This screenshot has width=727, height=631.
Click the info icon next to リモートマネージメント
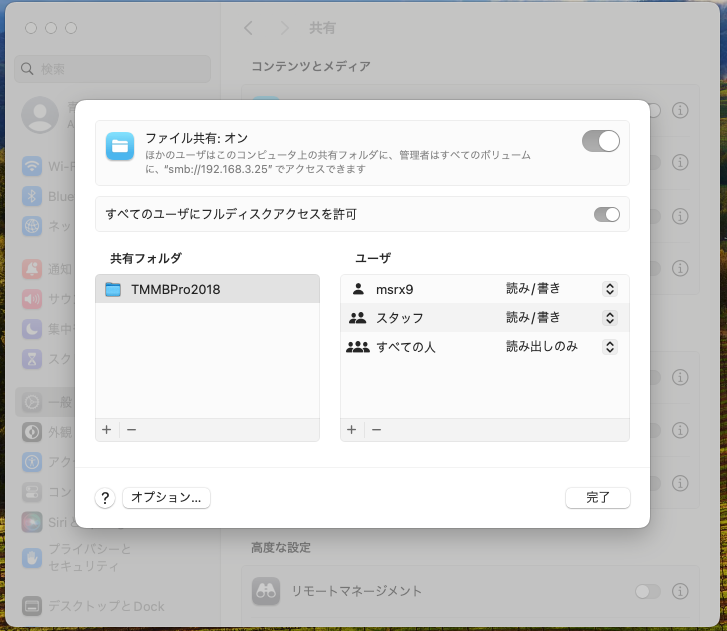pos(680,591)
